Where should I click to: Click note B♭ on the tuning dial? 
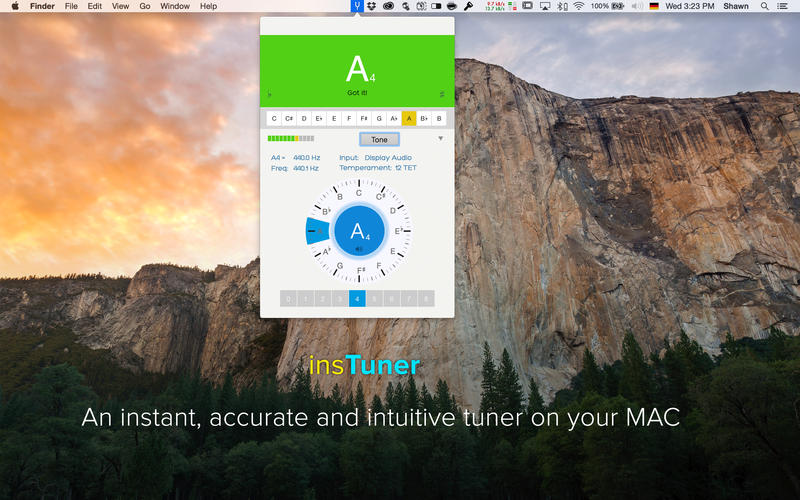[327, 211]
